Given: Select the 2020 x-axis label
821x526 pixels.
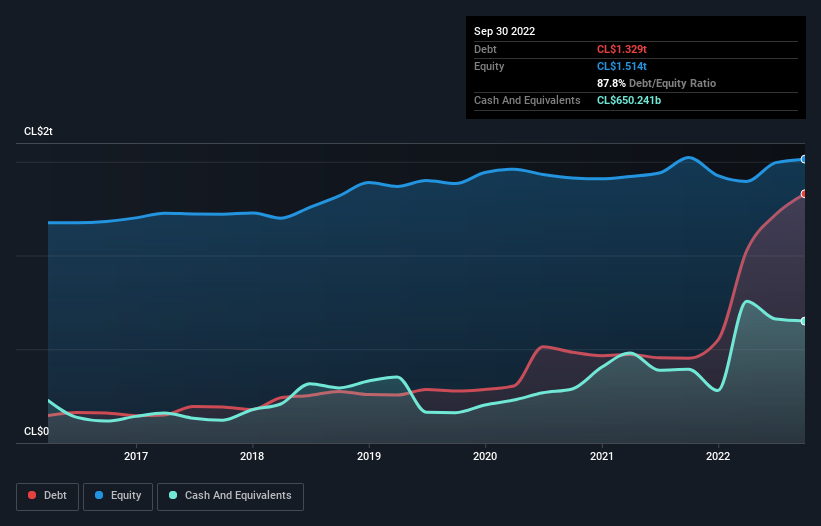Looking at the screenshot, I should (x=485, y=457).
